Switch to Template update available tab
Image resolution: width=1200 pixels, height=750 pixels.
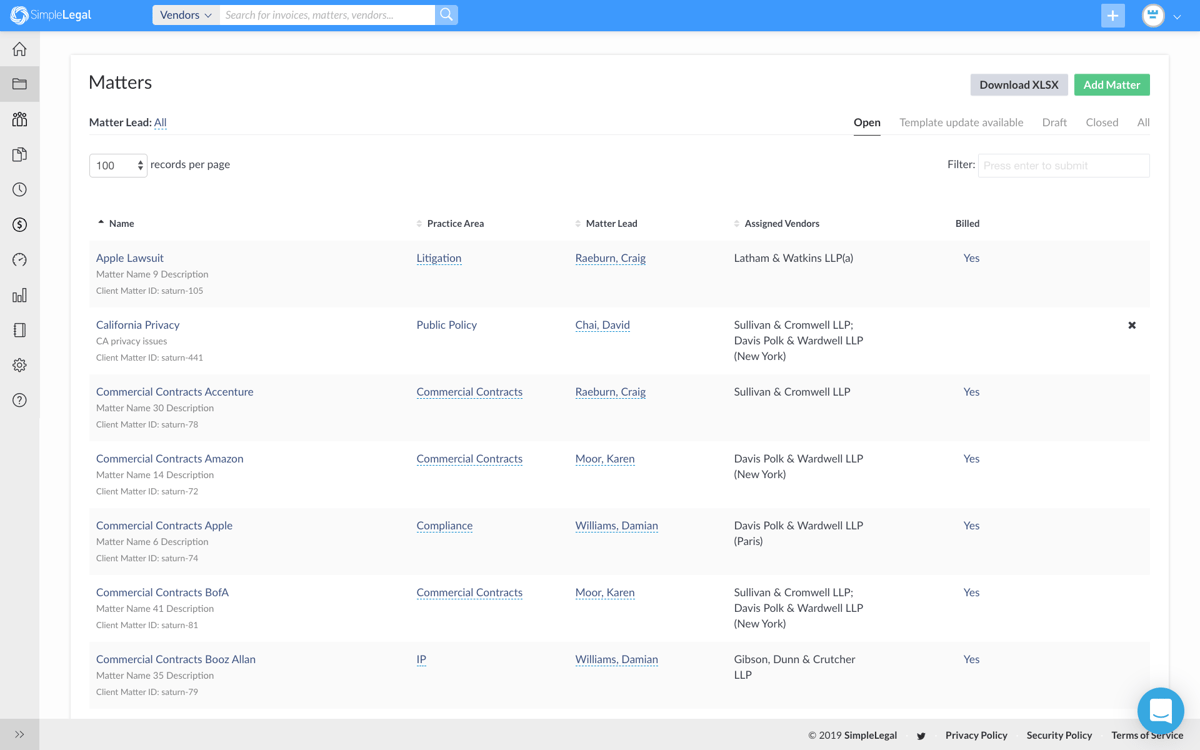coord(961,122)
